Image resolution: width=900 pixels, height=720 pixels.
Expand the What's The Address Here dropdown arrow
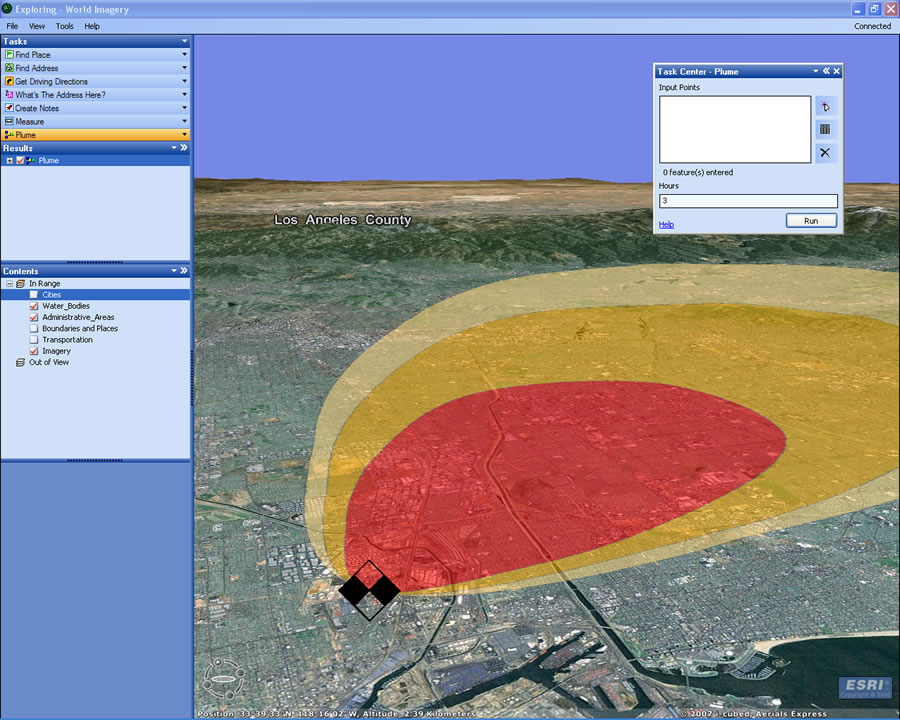point(184,95)
